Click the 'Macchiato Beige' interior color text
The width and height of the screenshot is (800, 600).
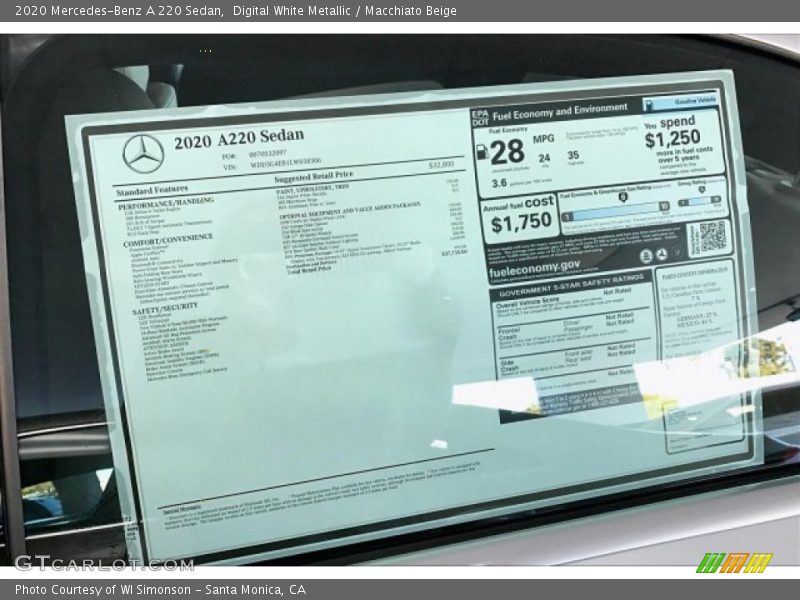click(411, 10)
